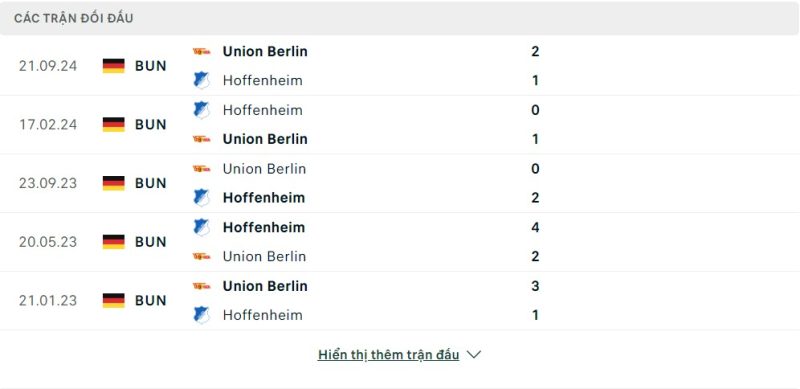Click Hoffenheim crest in 21.01.23 match

click(x=202, y=315)
